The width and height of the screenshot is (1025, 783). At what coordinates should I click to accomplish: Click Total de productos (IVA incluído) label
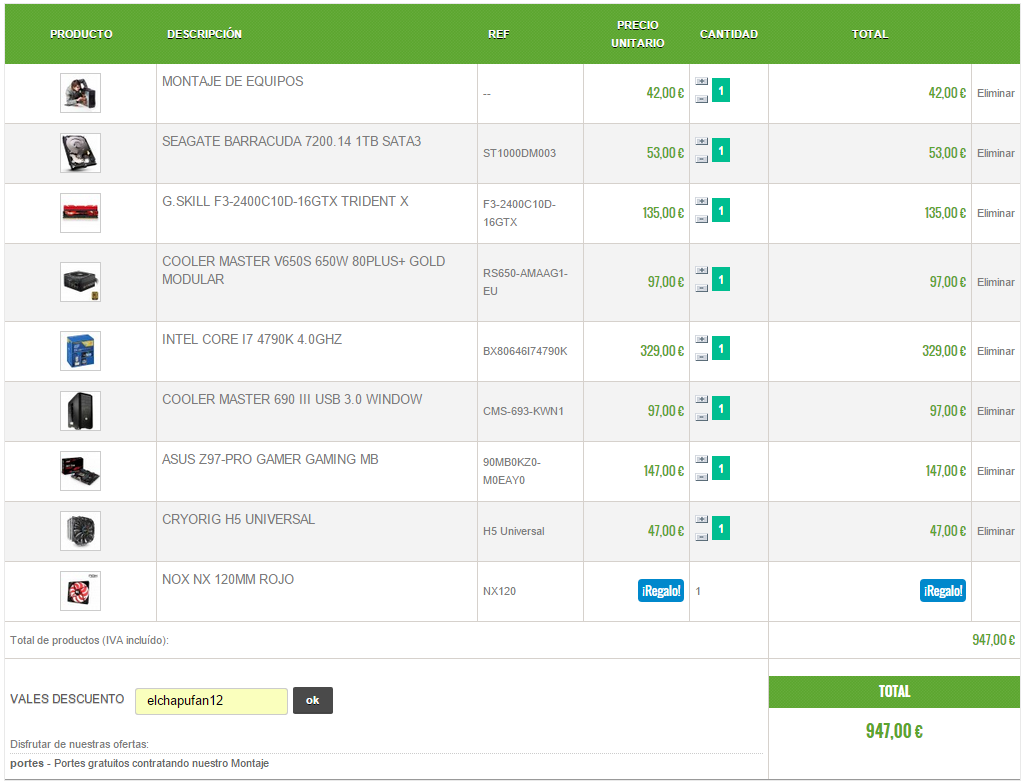point(90,641)
